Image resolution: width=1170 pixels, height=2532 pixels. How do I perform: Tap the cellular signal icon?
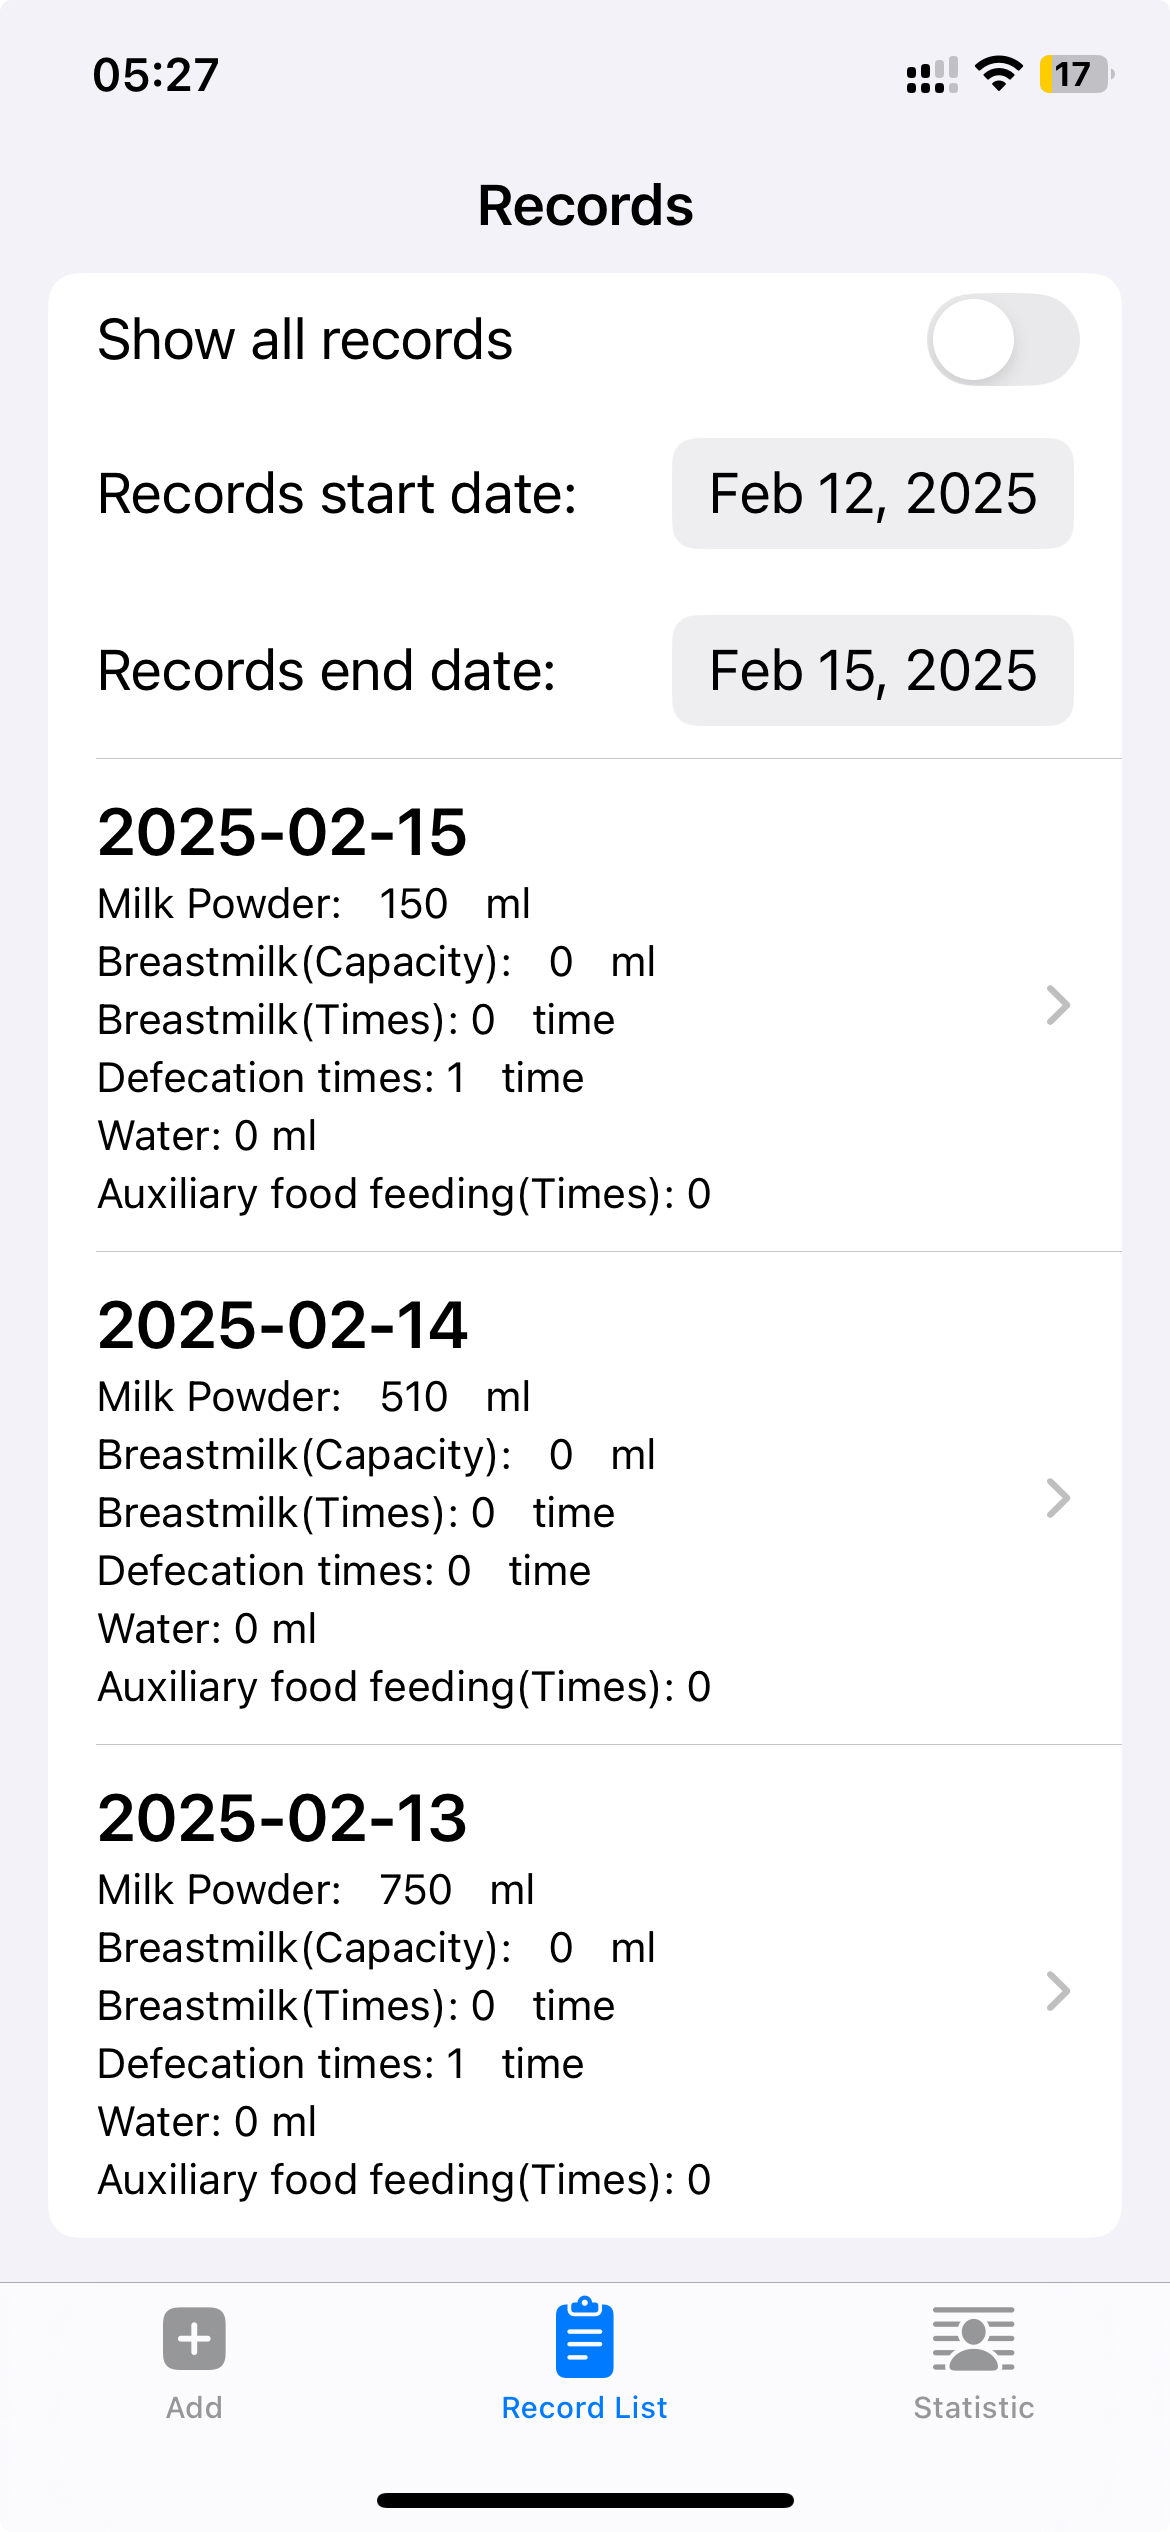point(931,75)
